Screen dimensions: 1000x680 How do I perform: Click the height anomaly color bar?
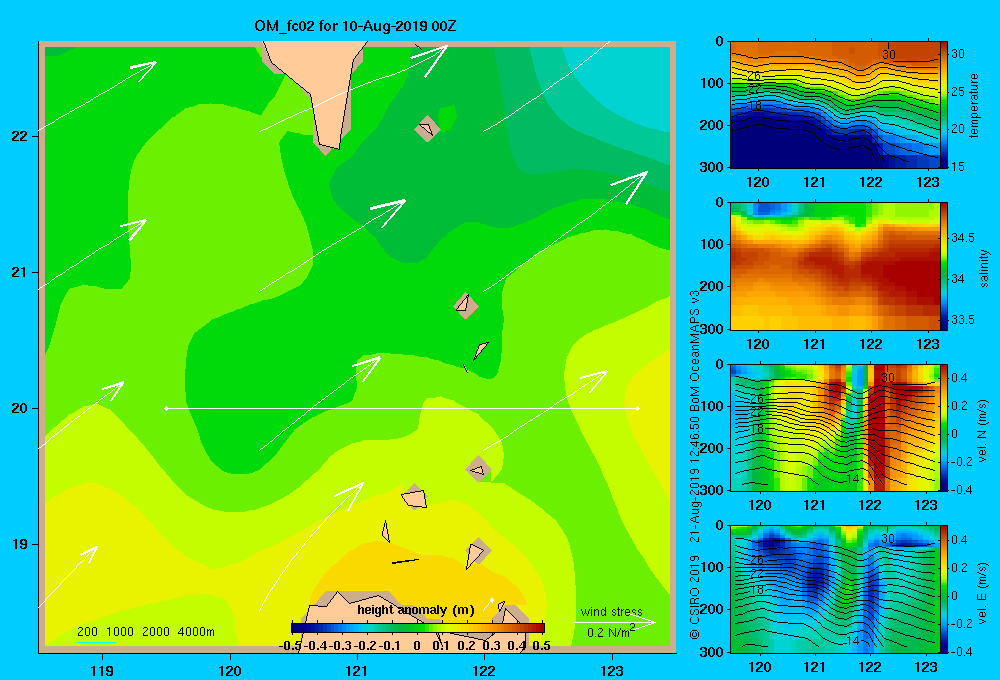pyautogui.click(x=417, y=628)
